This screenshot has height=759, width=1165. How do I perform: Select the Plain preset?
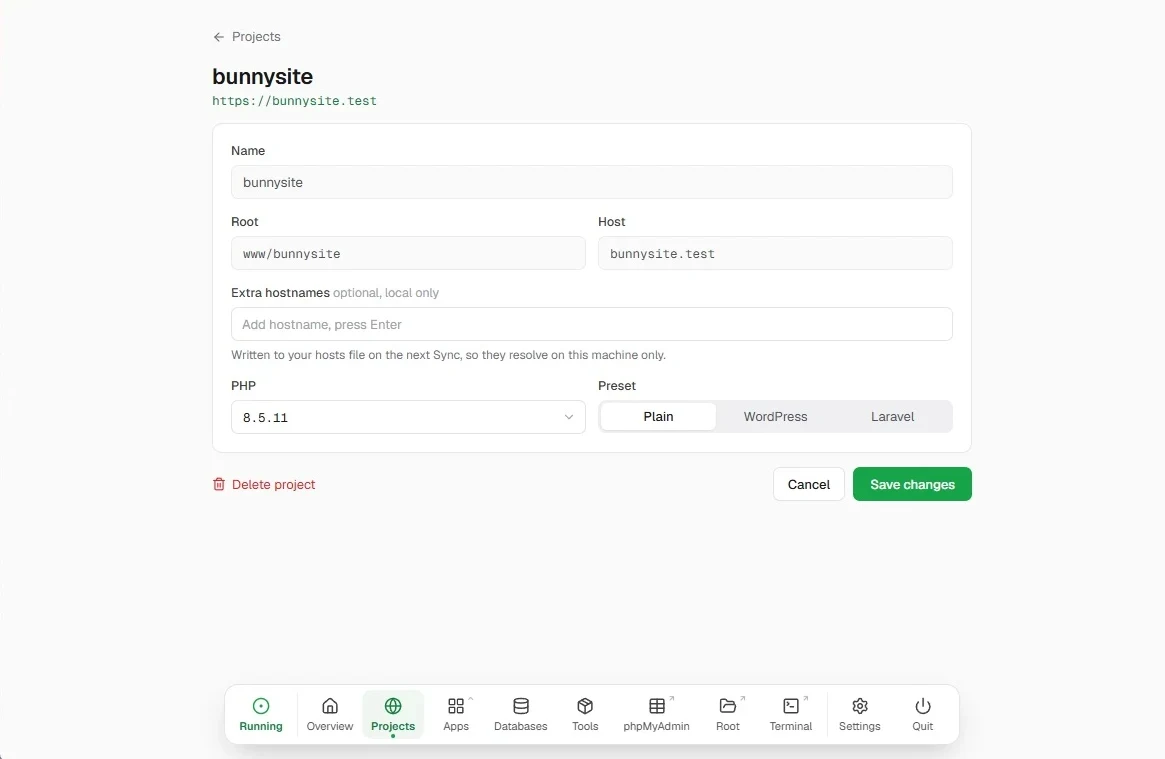pos(658,417)
